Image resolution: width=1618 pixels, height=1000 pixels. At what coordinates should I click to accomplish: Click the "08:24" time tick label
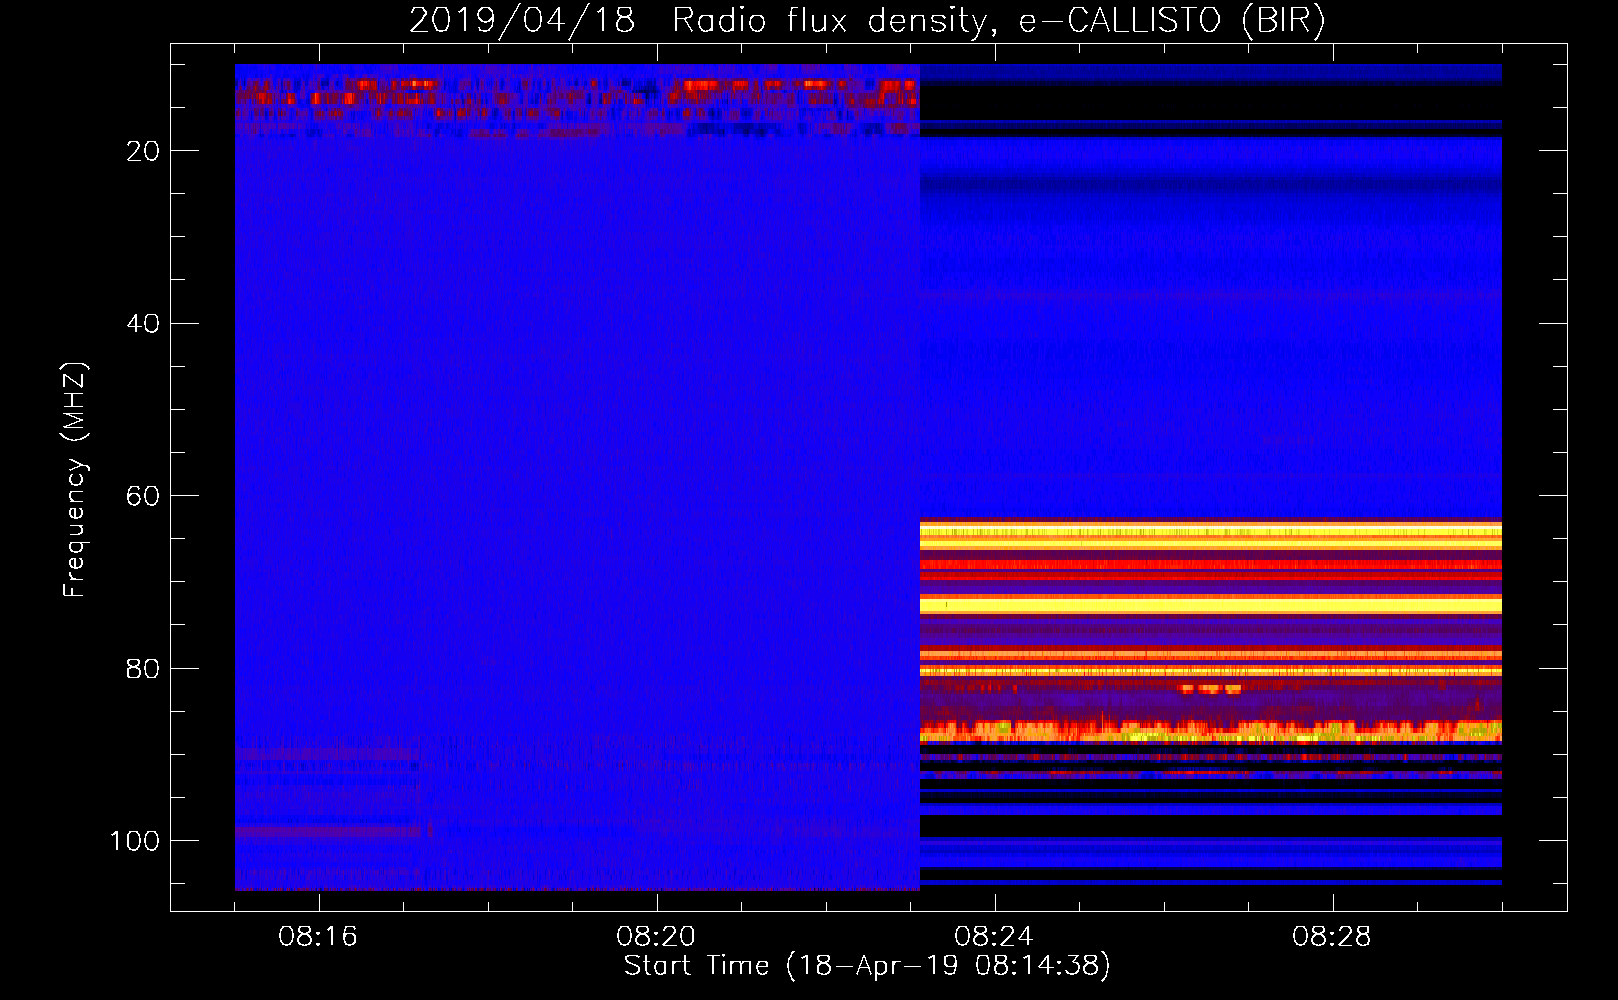(994, 937)
